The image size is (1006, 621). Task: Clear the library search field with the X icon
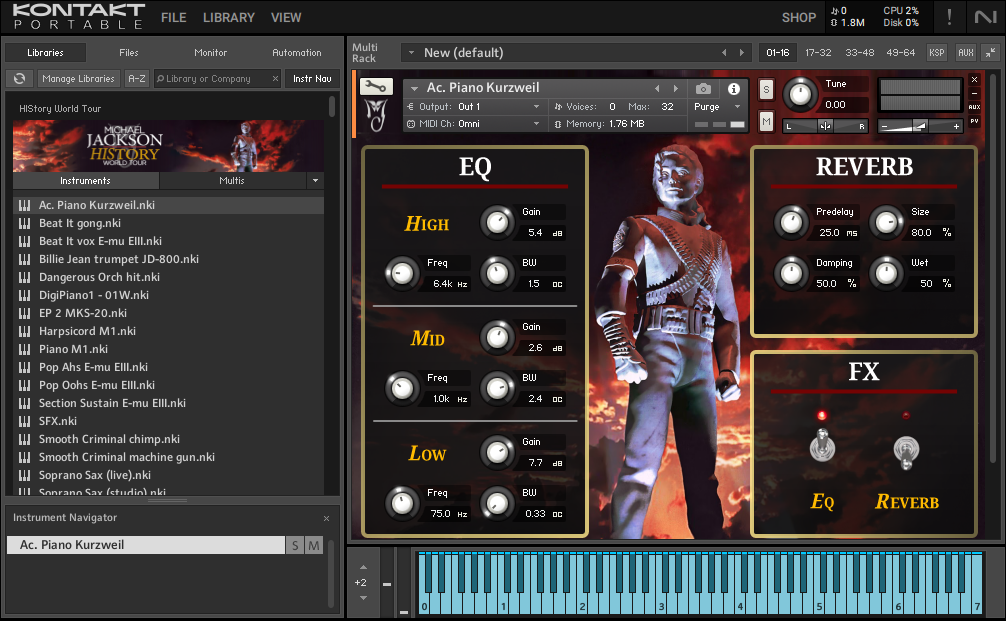pos(275,78)
